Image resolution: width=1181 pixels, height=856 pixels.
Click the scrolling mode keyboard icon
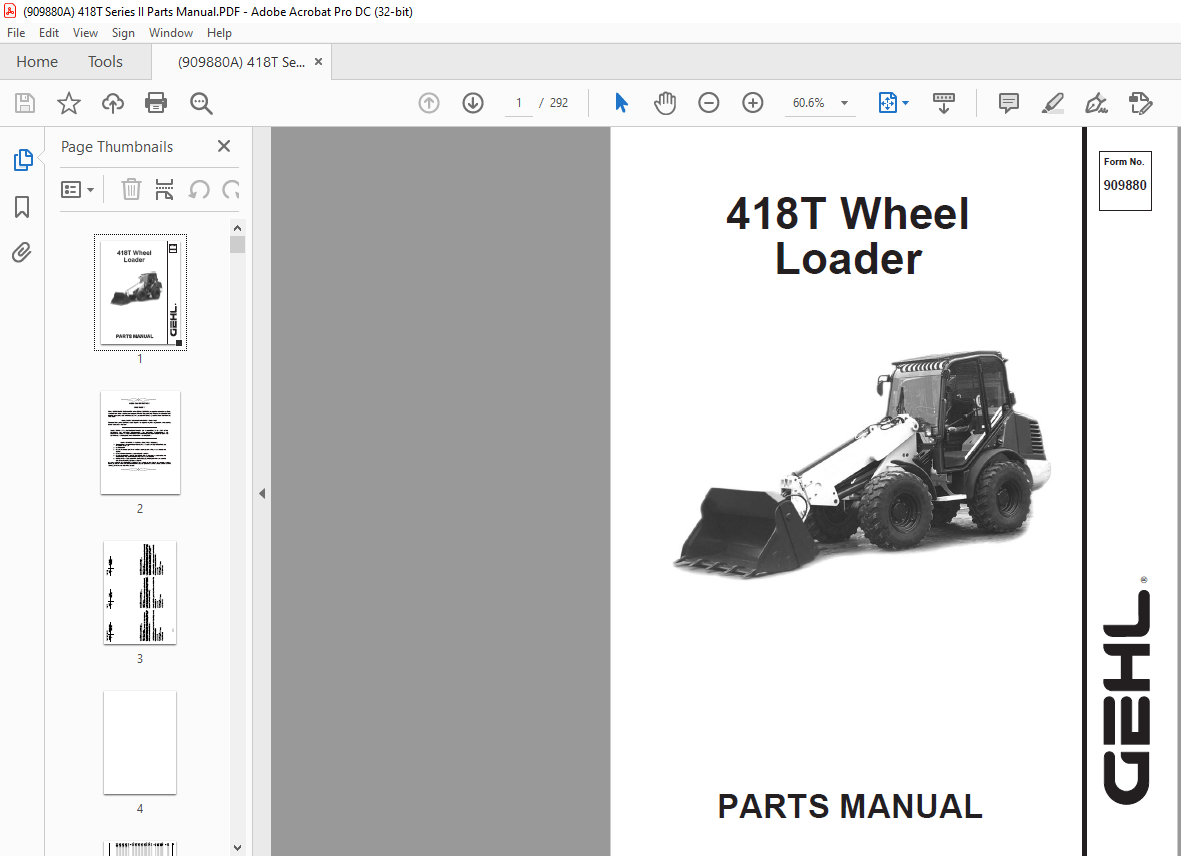944,103
